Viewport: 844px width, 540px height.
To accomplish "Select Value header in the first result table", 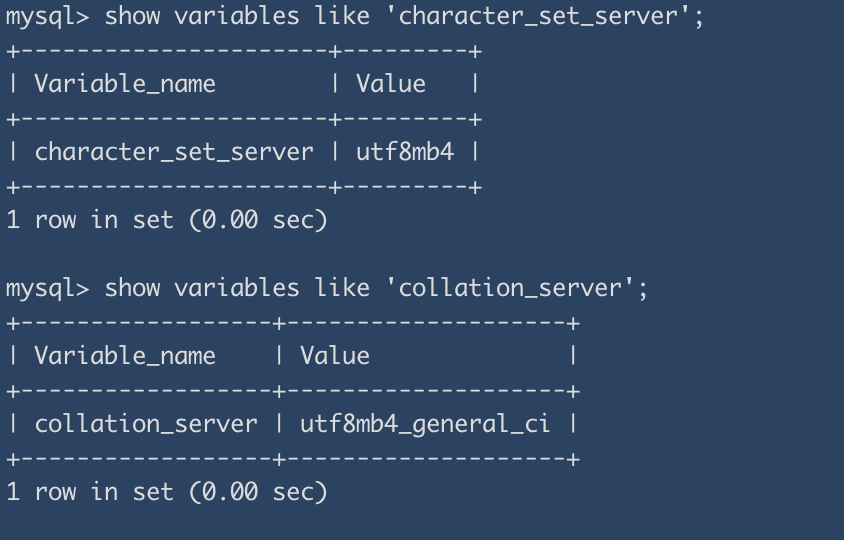I will [x=391, y=84].
